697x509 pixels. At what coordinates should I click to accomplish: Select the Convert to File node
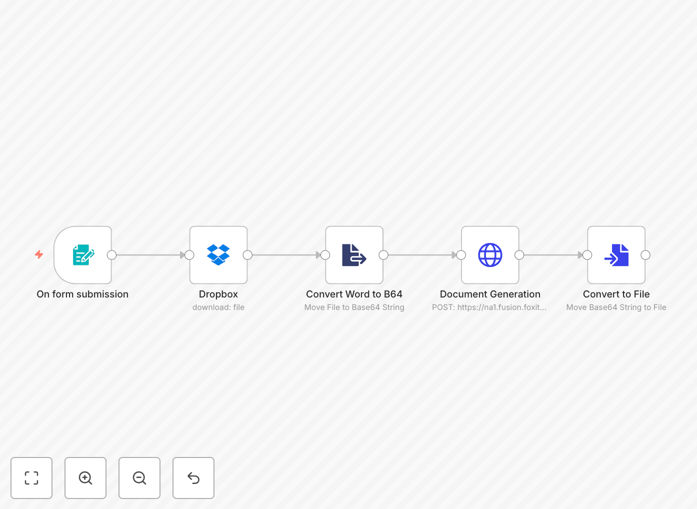616,255
